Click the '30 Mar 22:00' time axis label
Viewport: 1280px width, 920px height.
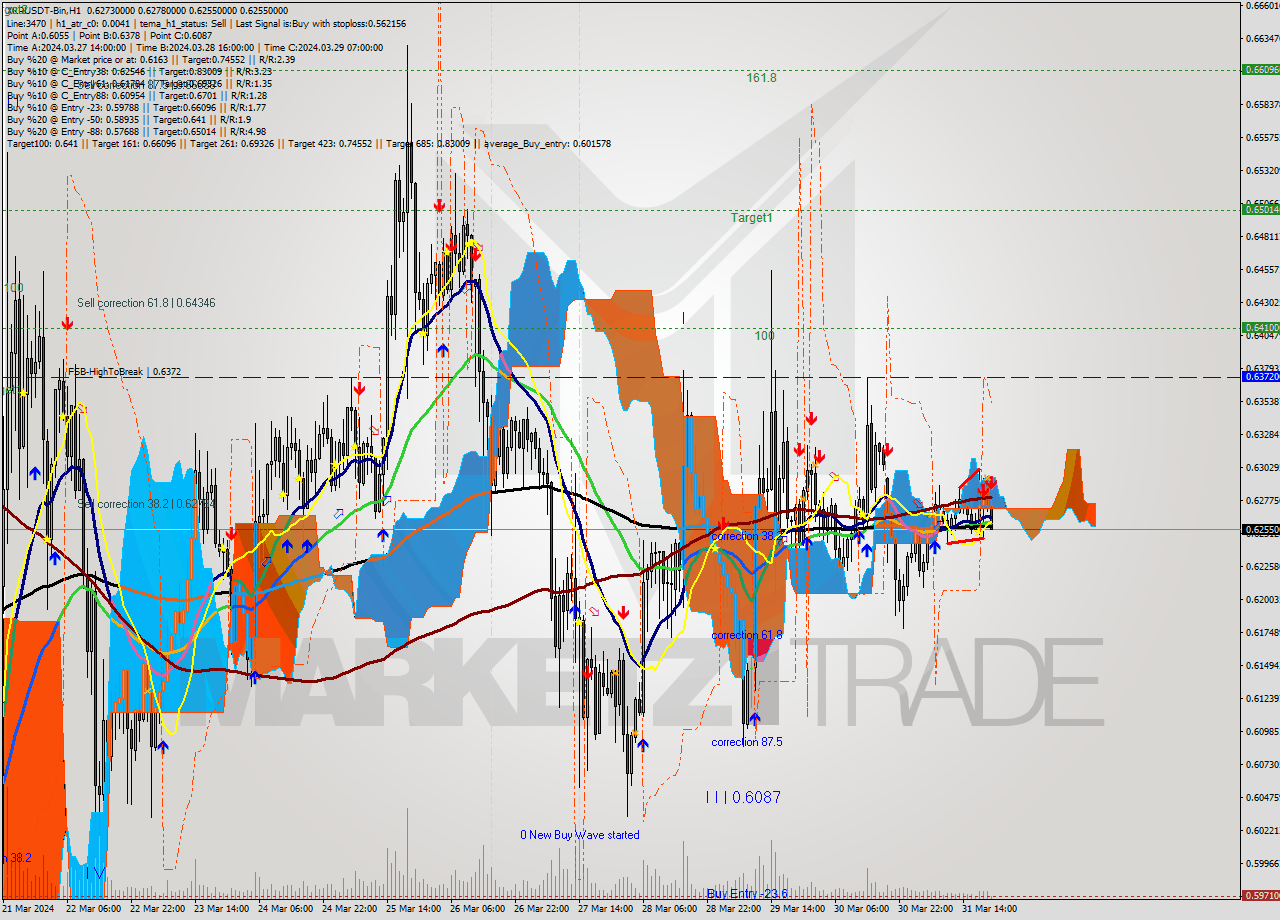point(924,909)
